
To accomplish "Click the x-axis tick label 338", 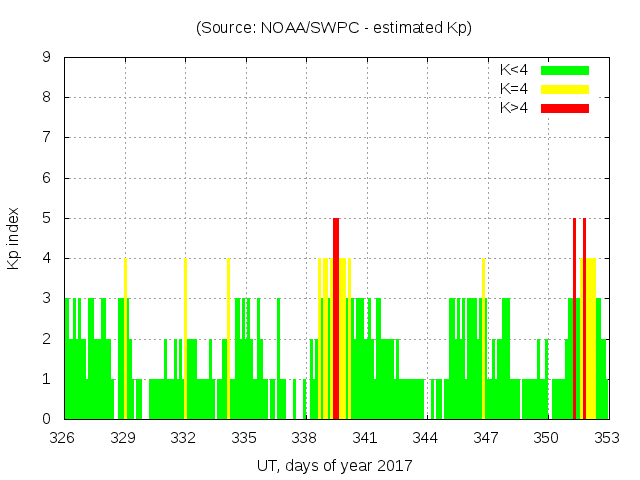I will 305,438.
